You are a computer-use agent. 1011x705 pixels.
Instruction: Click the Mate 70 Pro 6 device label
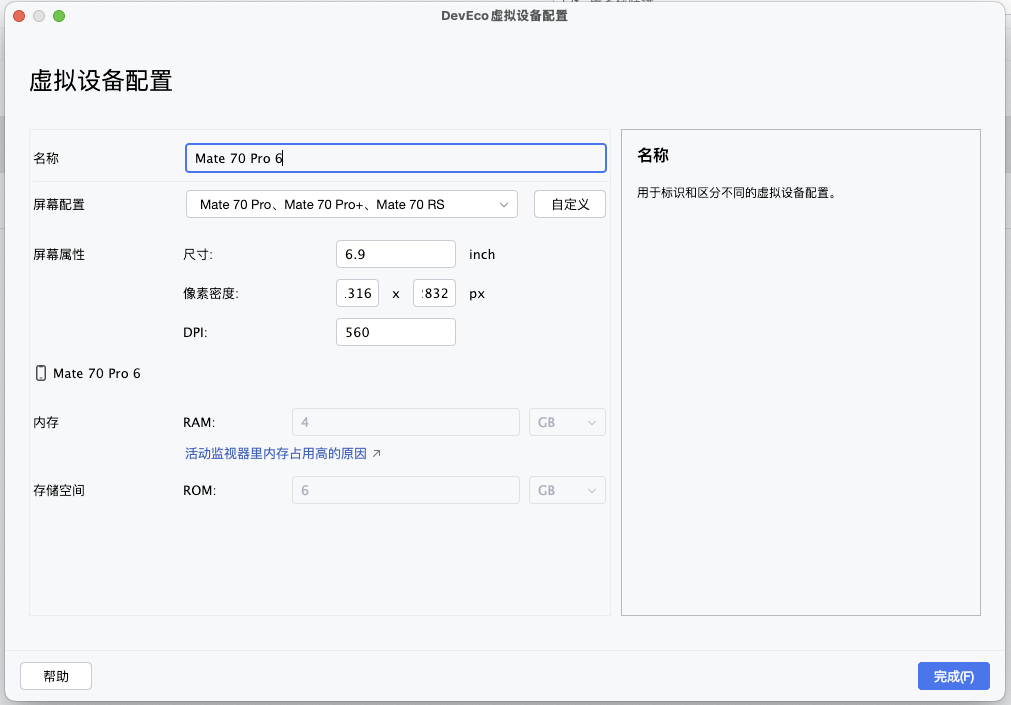pyautogui.click(x=97, y=373)
